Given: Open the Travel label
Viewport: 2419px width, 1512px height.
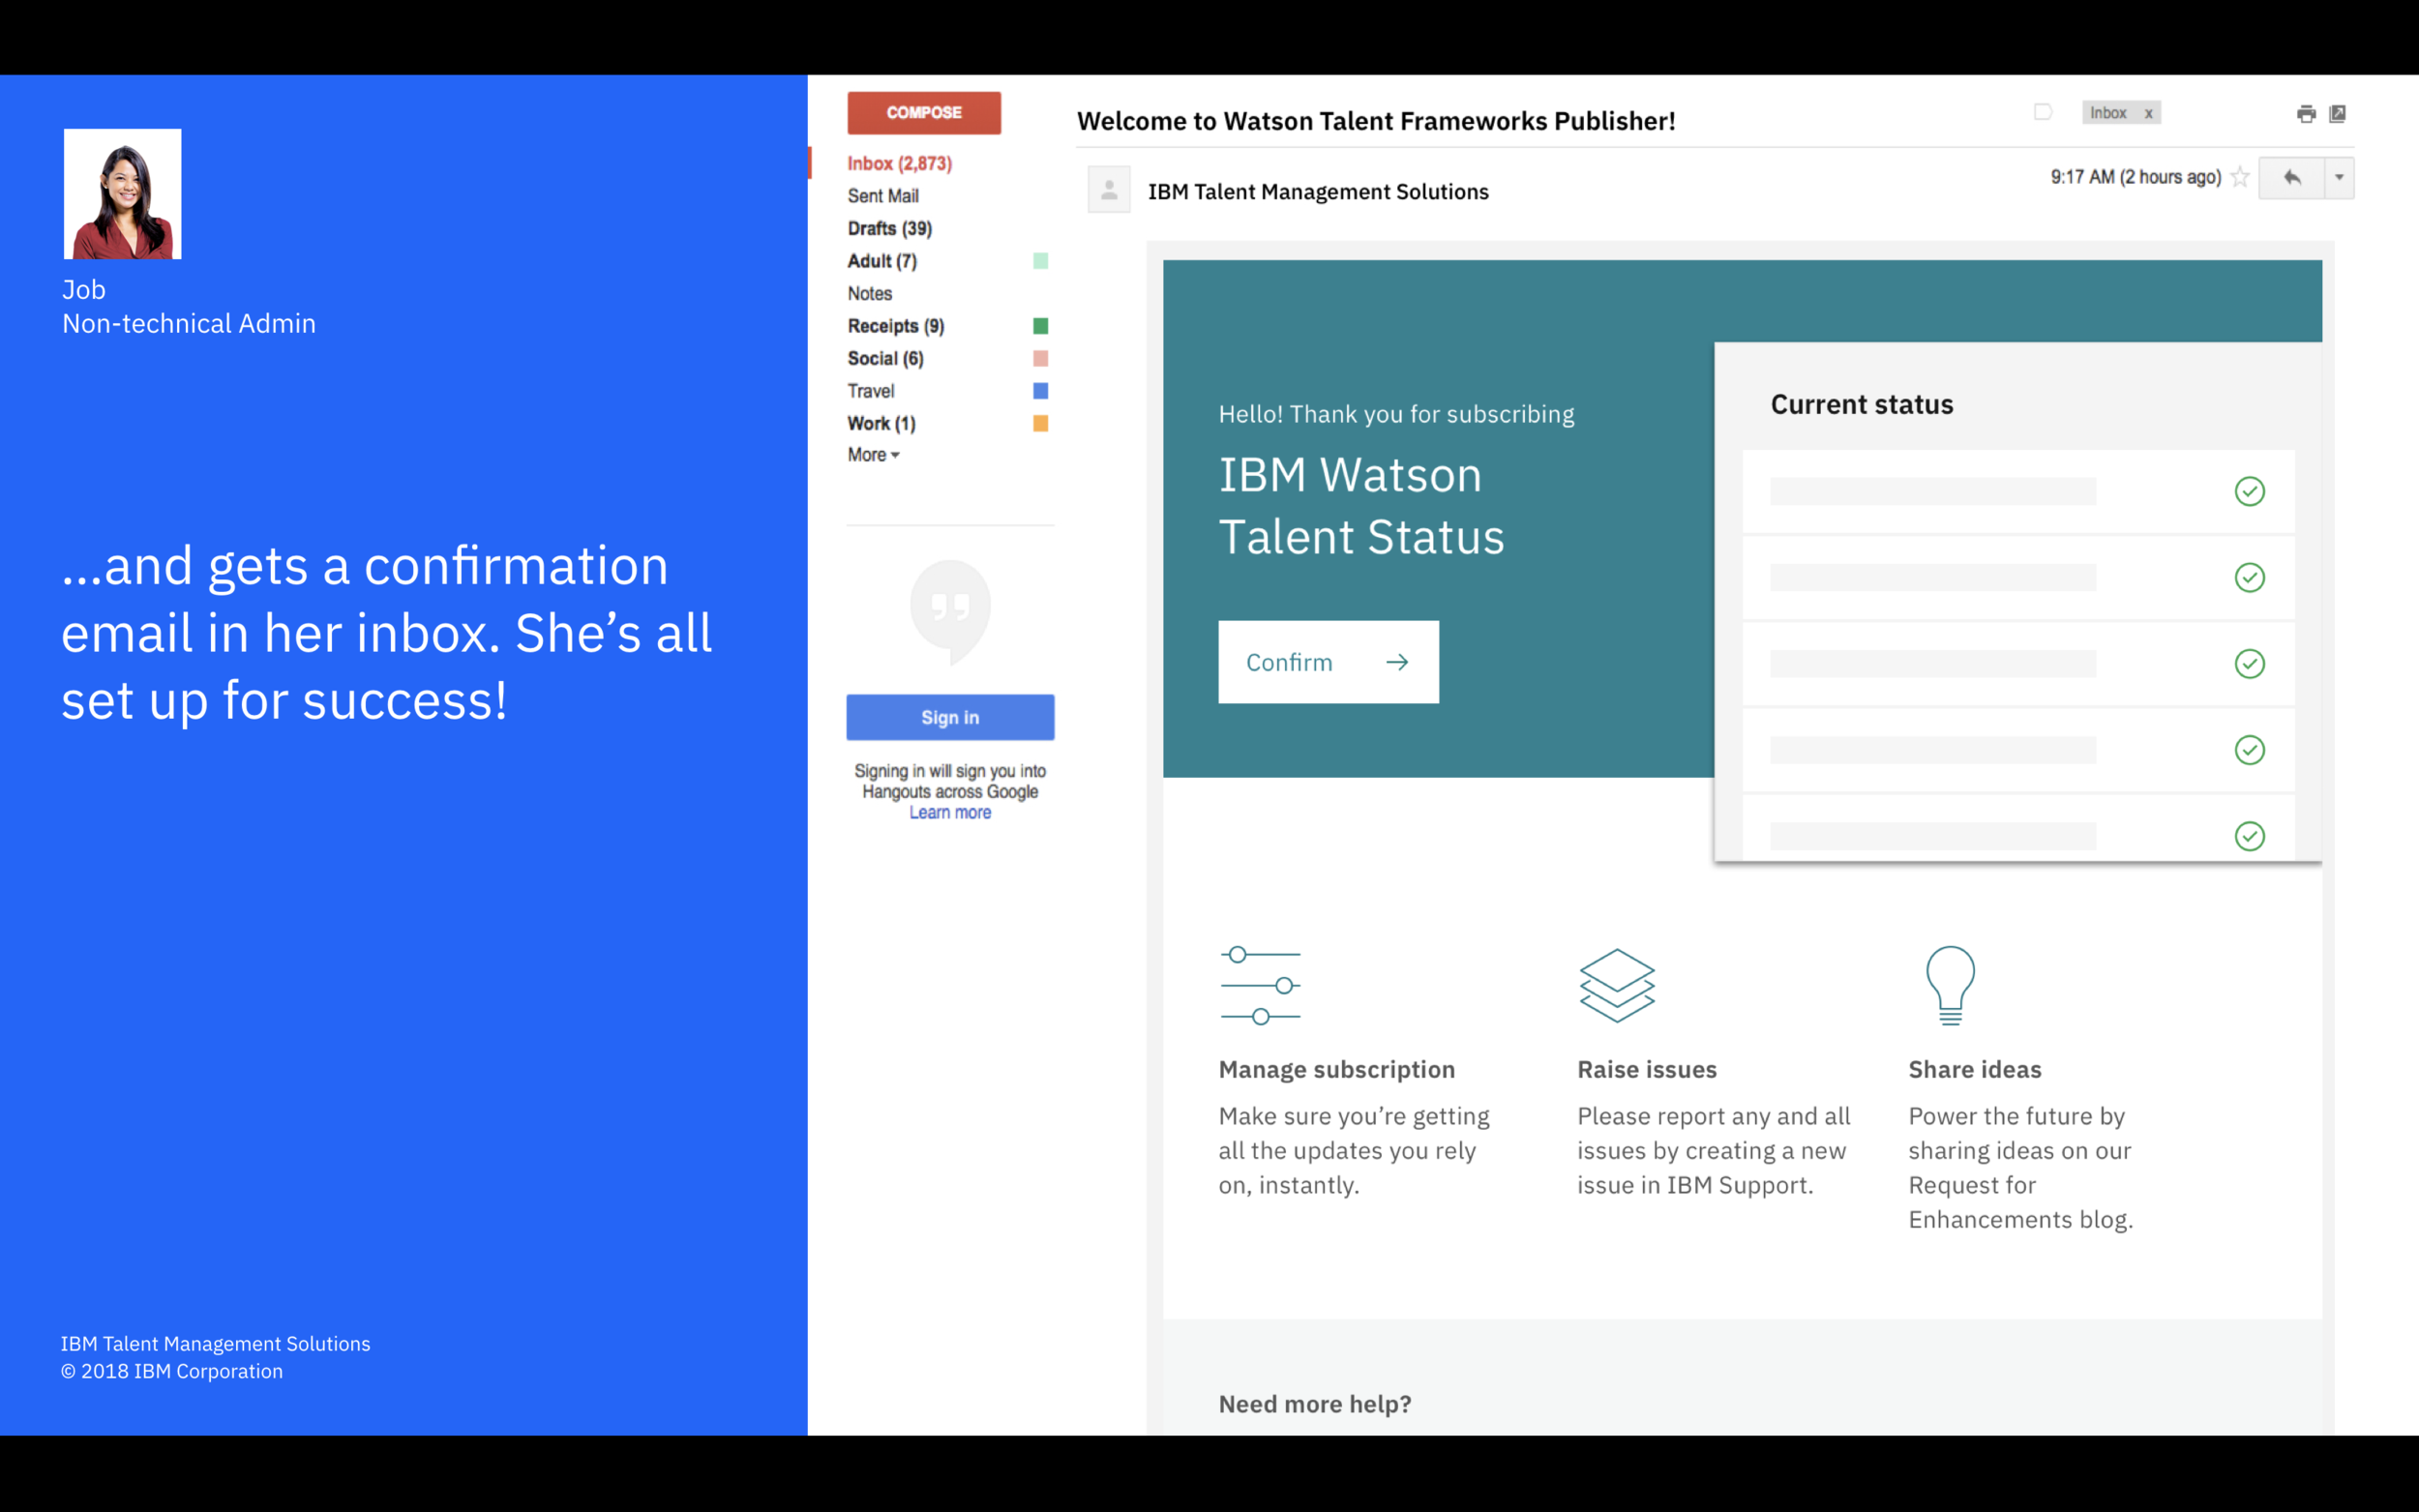Looking at the screenshot, I should tap(871, 391).
